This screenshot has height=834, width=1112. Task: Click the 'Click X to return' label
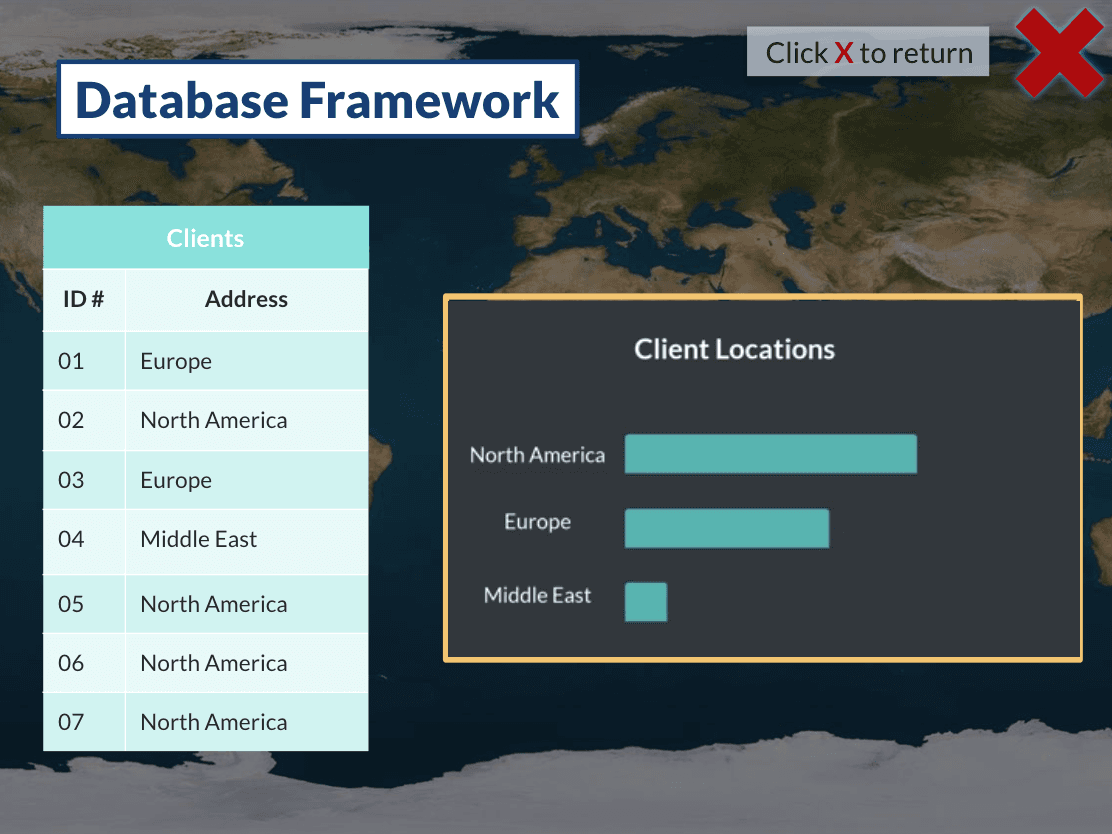click(x=868, y=52)
